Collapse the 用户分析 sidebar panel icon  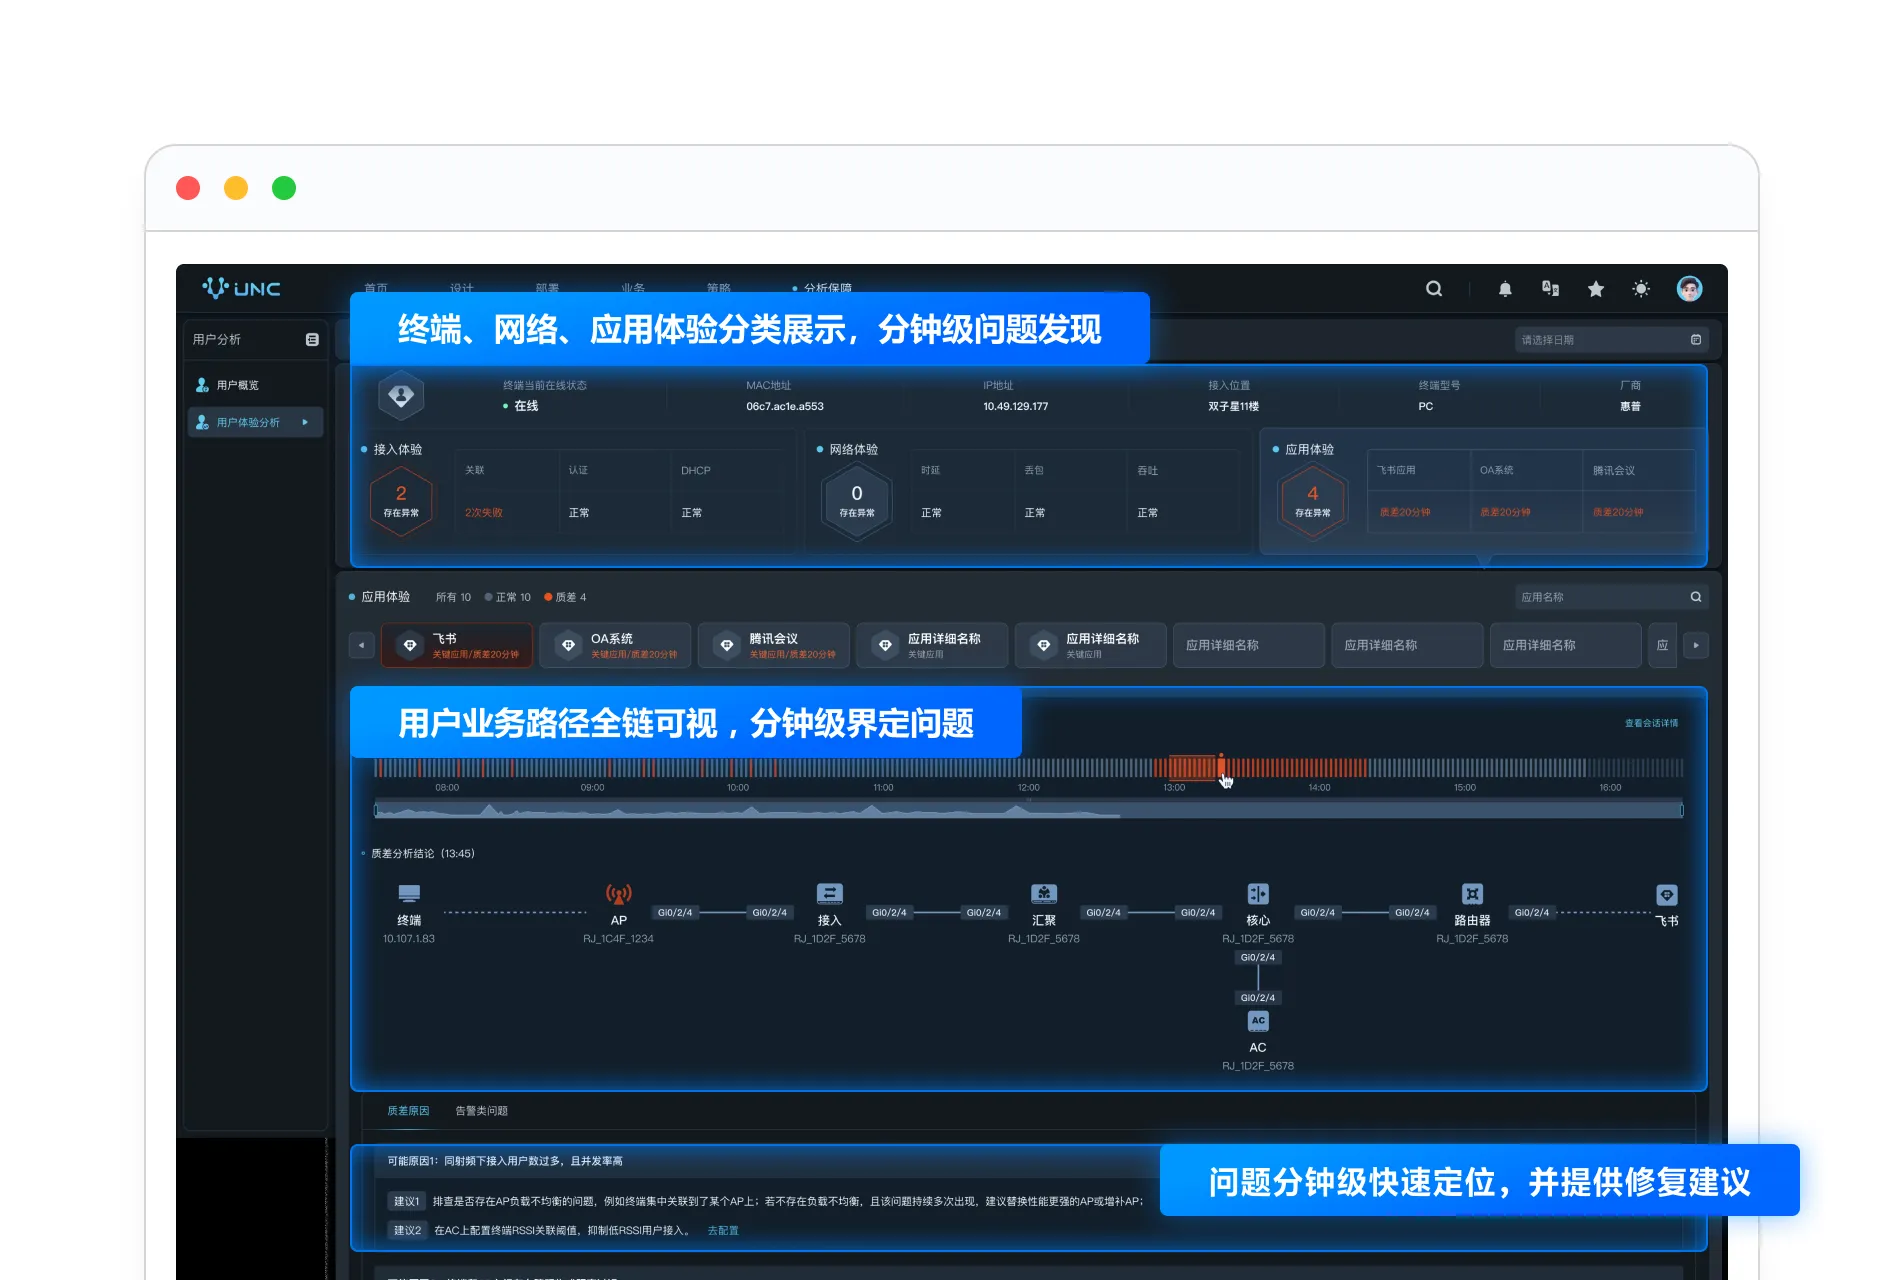point(312,340)
